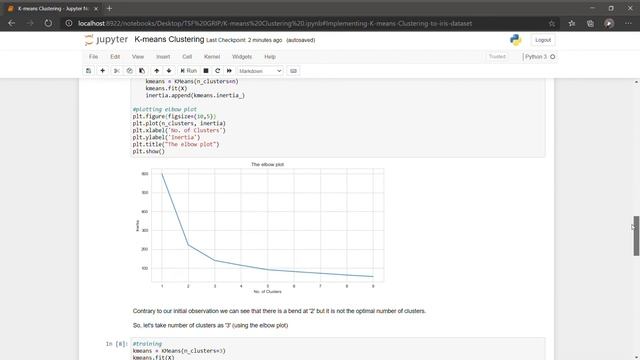Save notebook with the floppy disk icon
The image size is (640, 360).
89,71
